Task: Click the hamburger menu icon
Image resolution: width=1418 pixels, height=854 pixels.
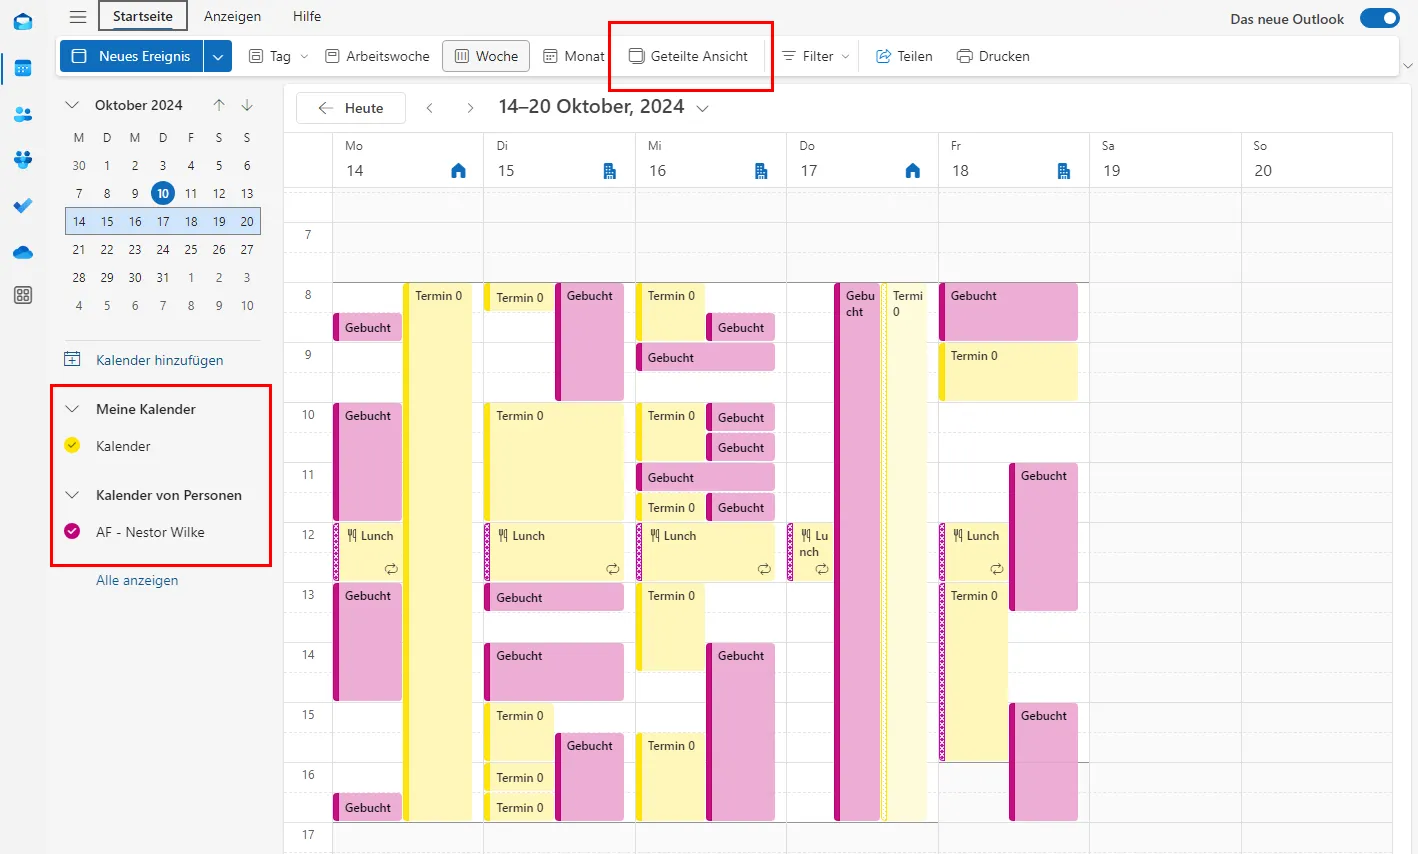Action: [77, 16]
